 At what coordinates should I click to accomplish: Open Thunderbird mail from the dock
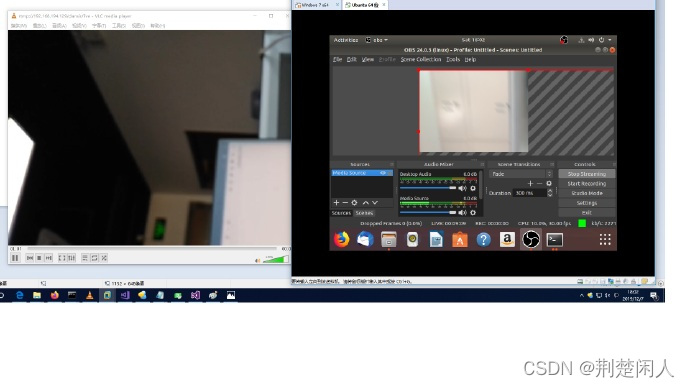[x=365, y=240]
